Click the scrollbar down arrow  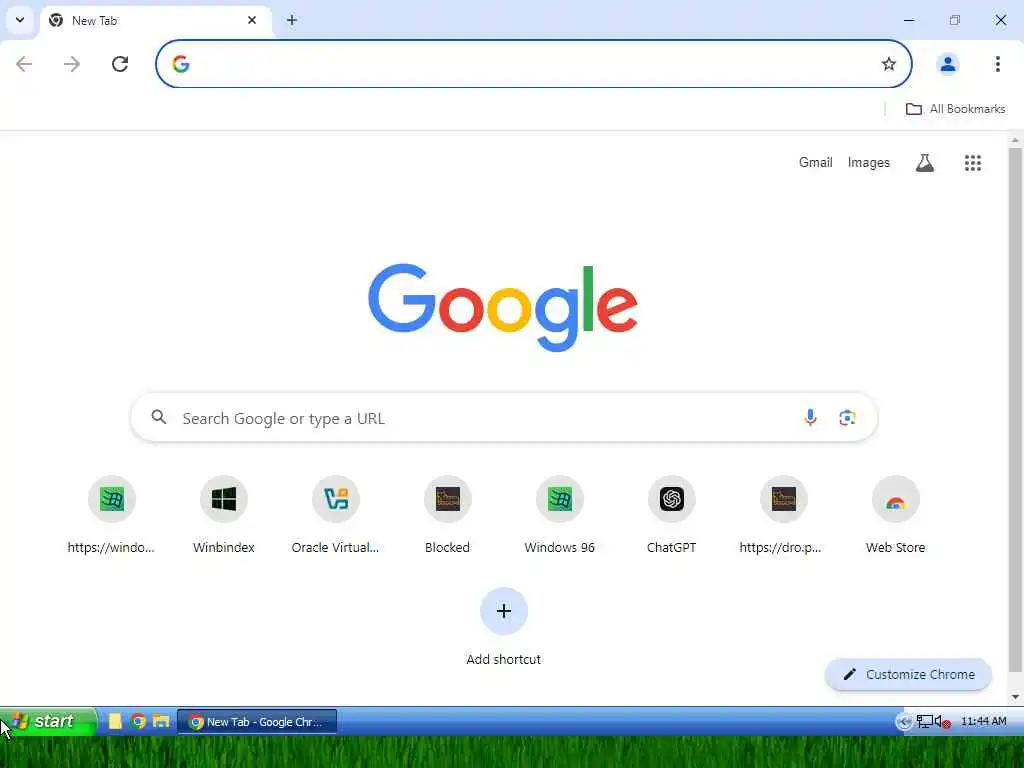pyautogui.click(x=1016, y=697)
